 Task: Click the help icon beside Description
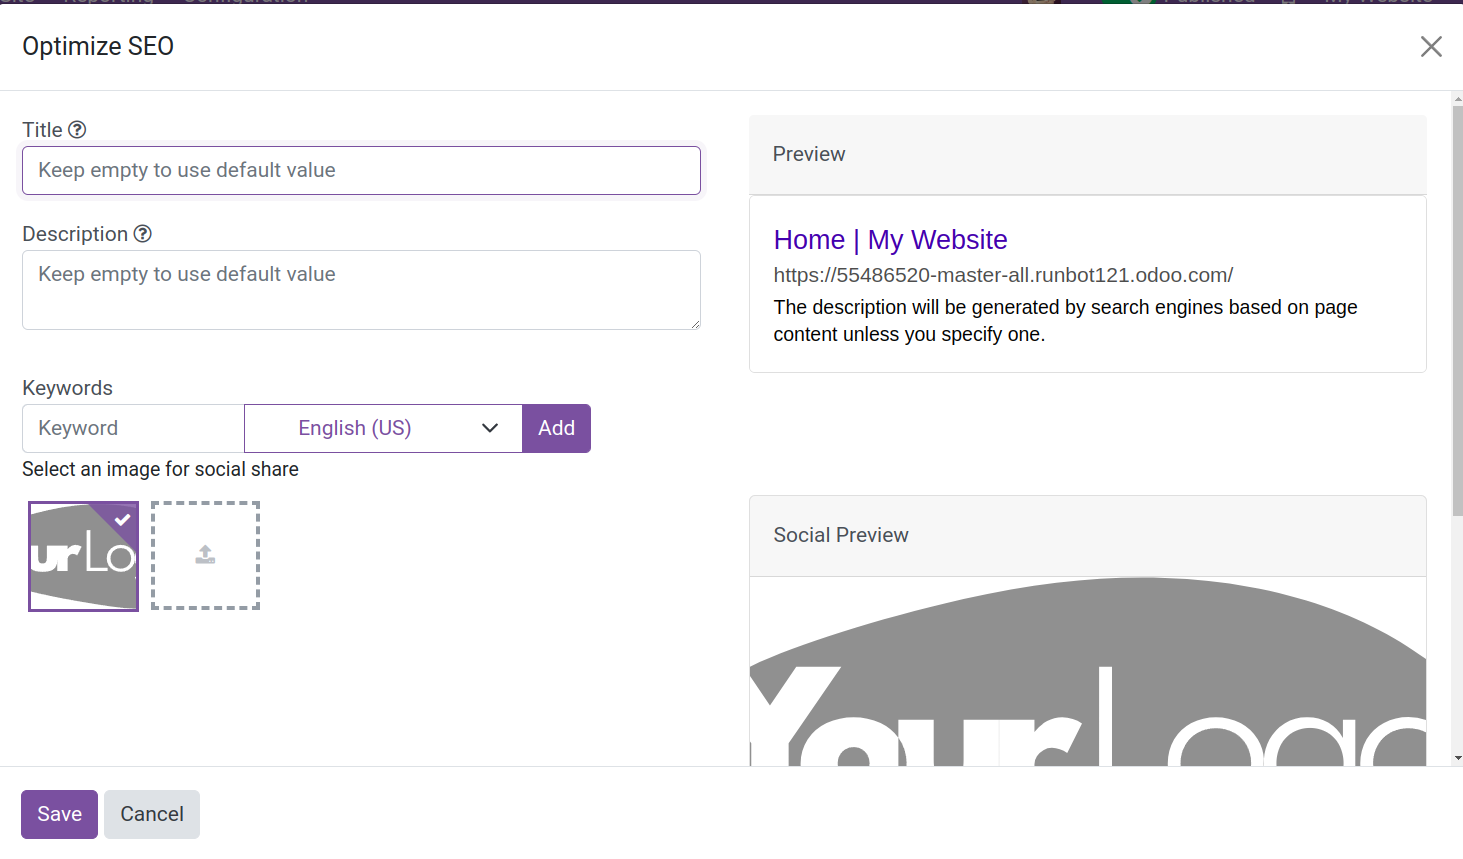(x=143, y=234)
